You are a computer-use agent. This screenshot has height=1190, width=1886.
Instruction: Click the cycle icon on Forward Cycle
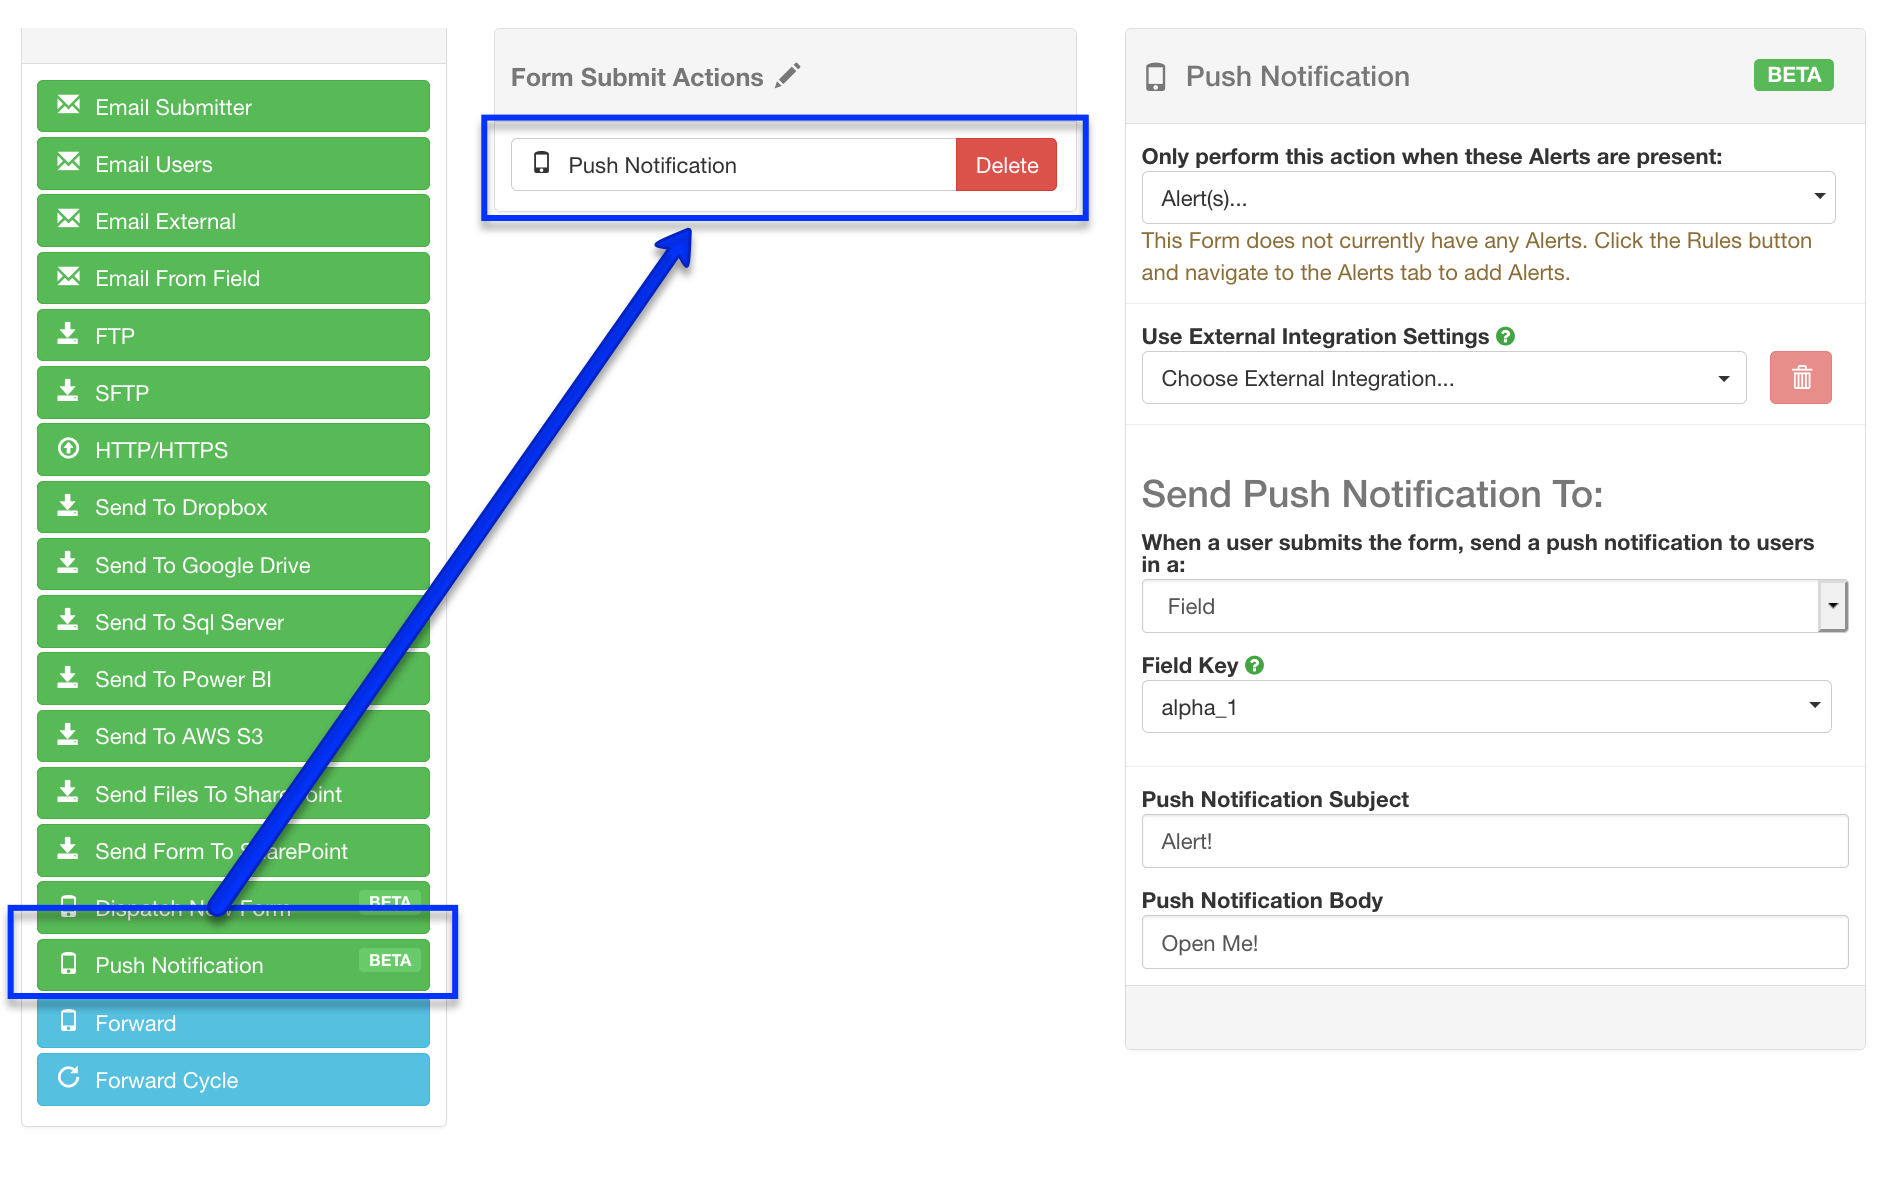[69, 1078]
